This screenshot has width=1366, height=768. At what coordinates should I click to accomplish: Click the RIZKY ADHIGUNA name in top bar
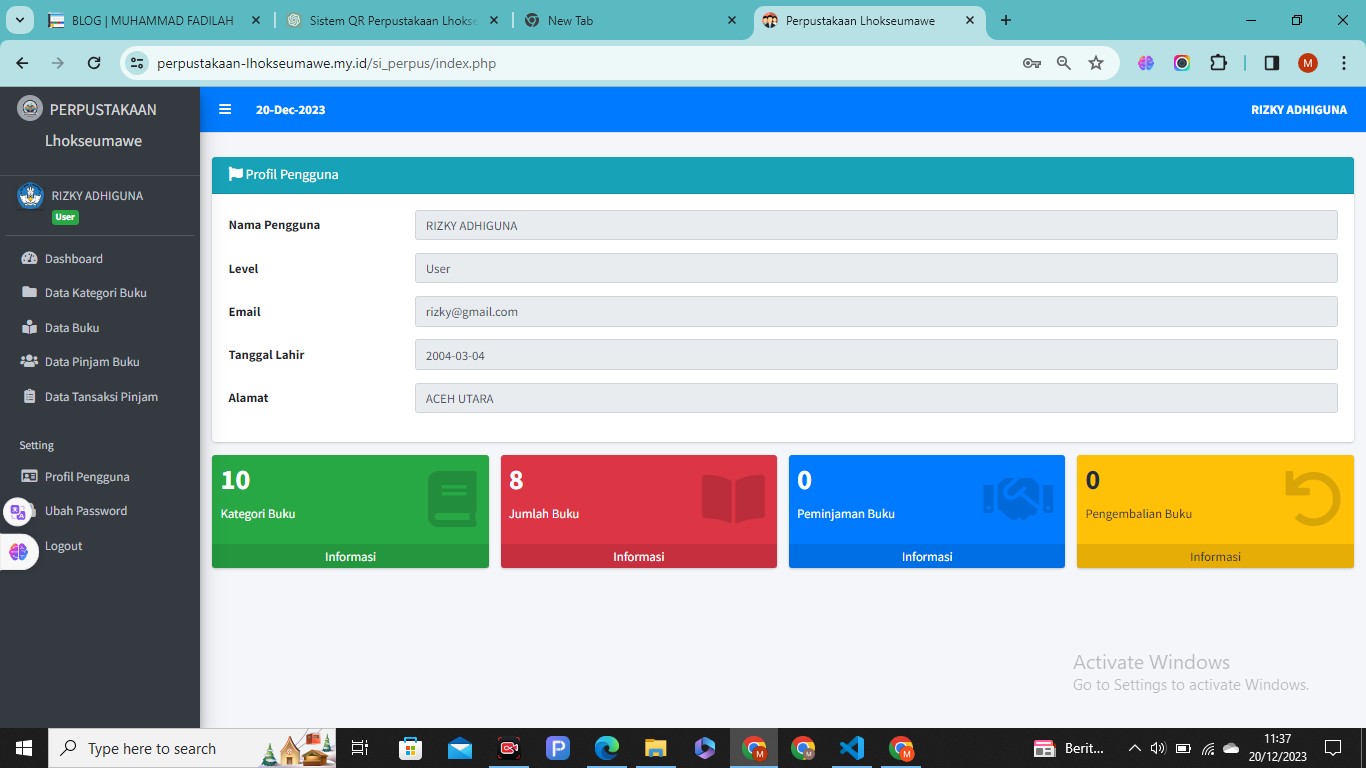point(1298,110)
